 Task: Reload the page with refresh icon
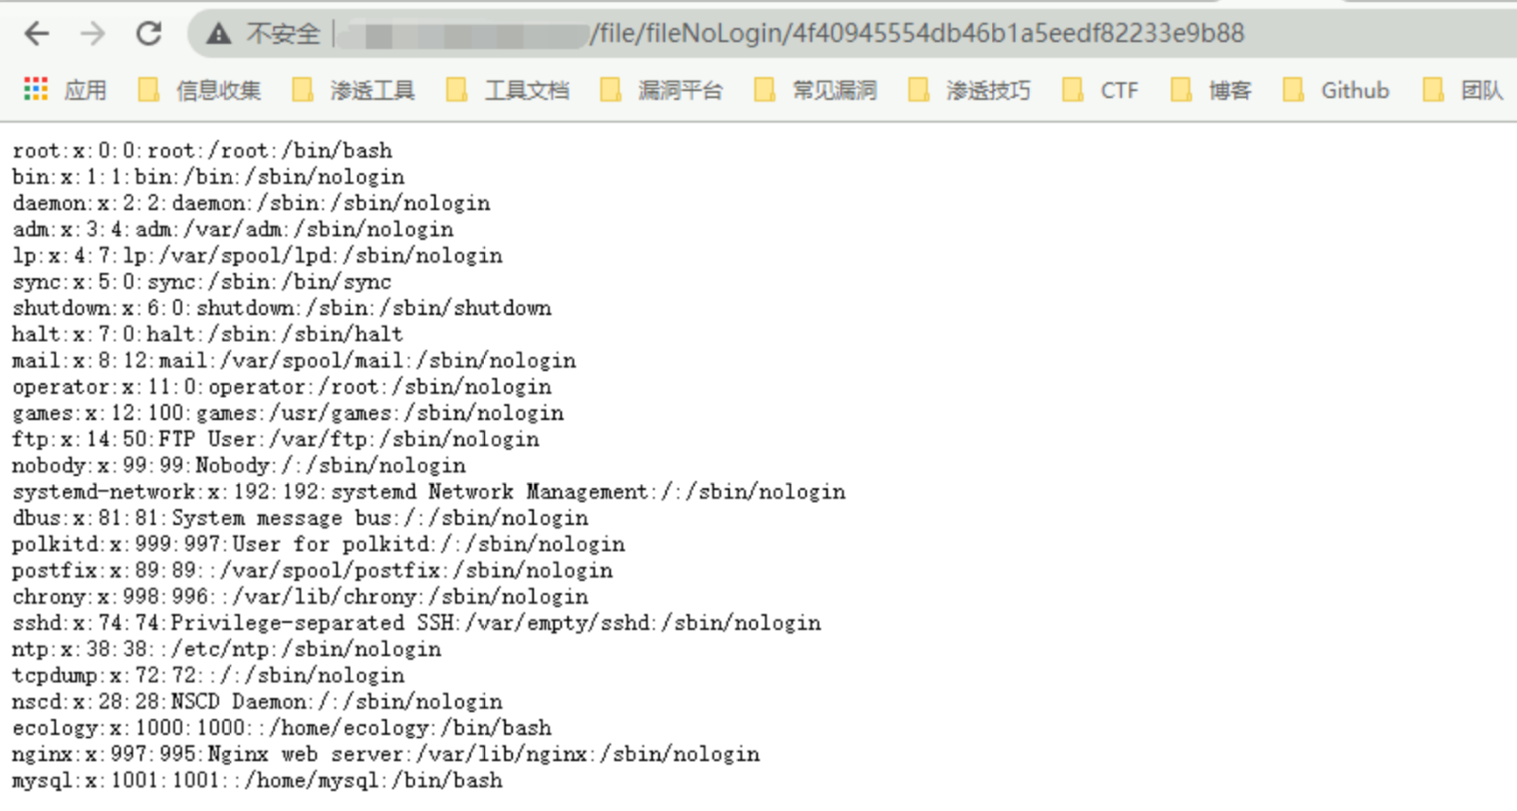[149, 34]
